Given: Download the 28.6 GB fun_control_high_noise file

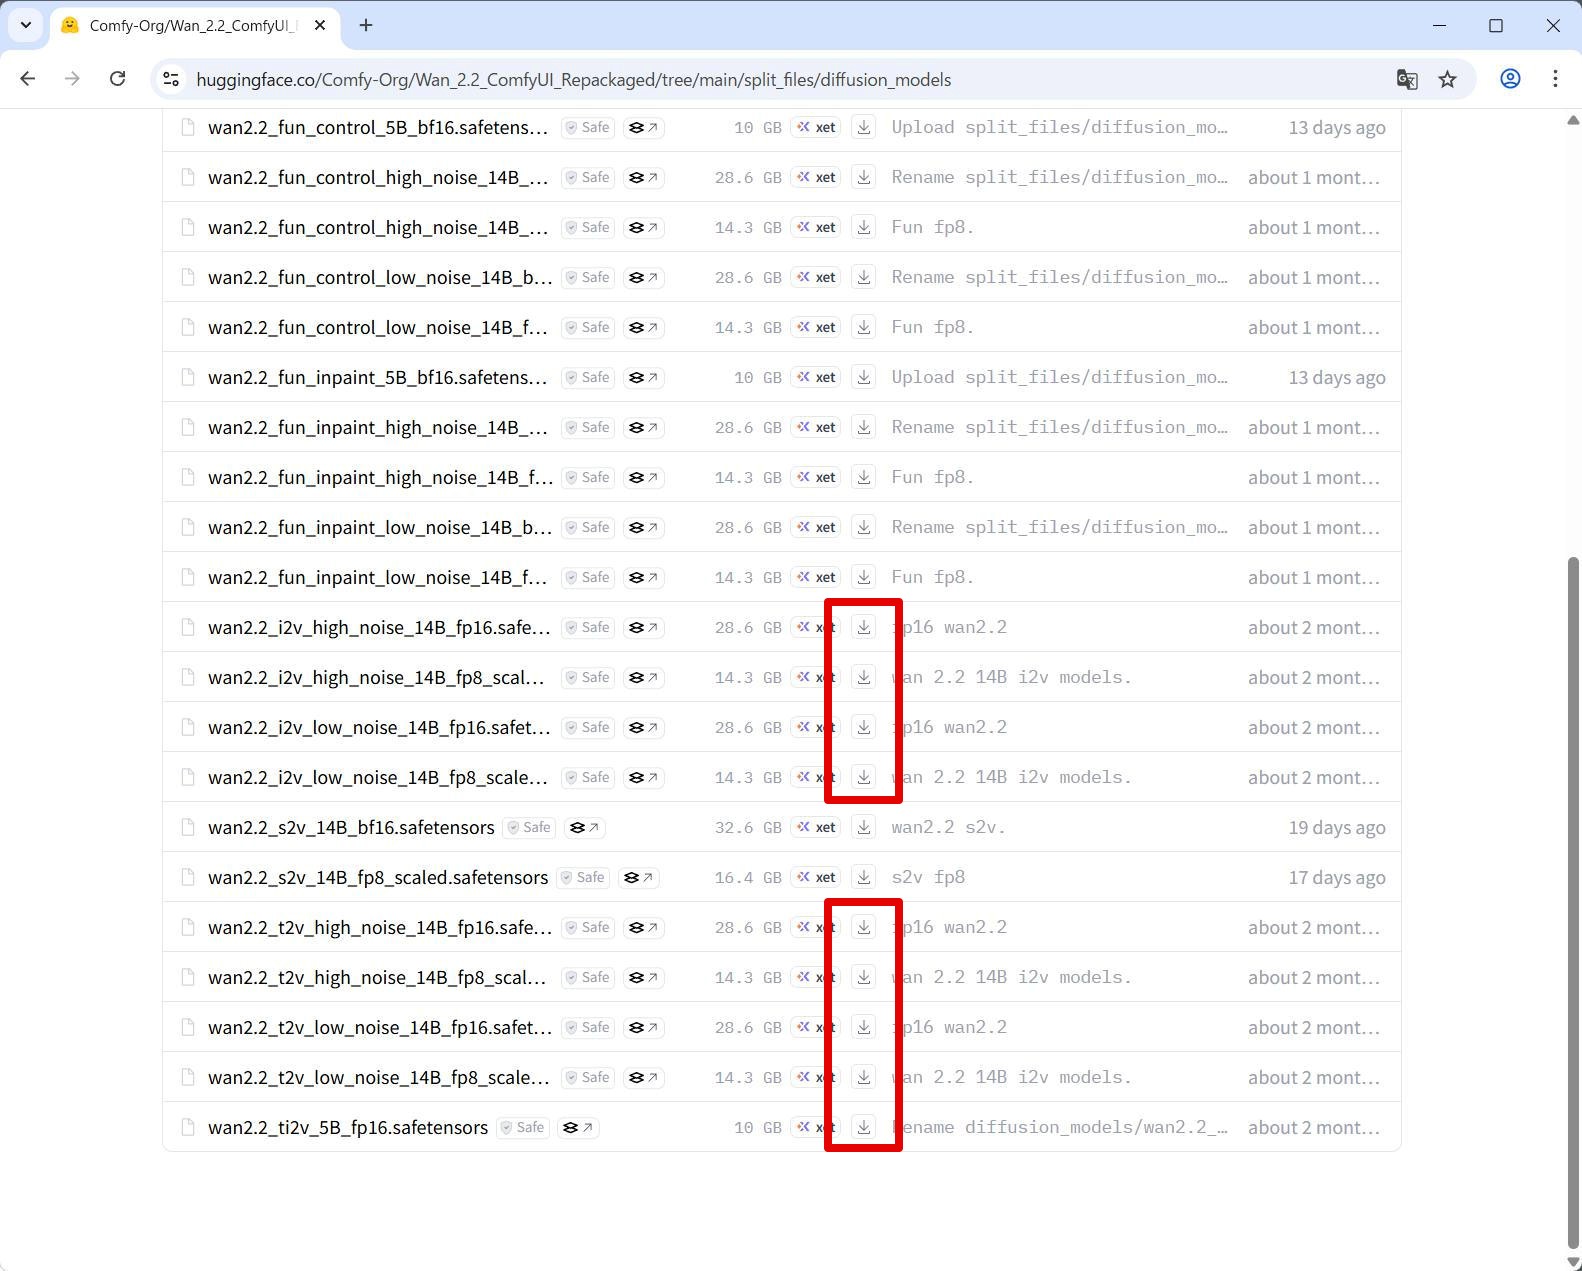Looking at the screenshot, I should click(864, 177).
